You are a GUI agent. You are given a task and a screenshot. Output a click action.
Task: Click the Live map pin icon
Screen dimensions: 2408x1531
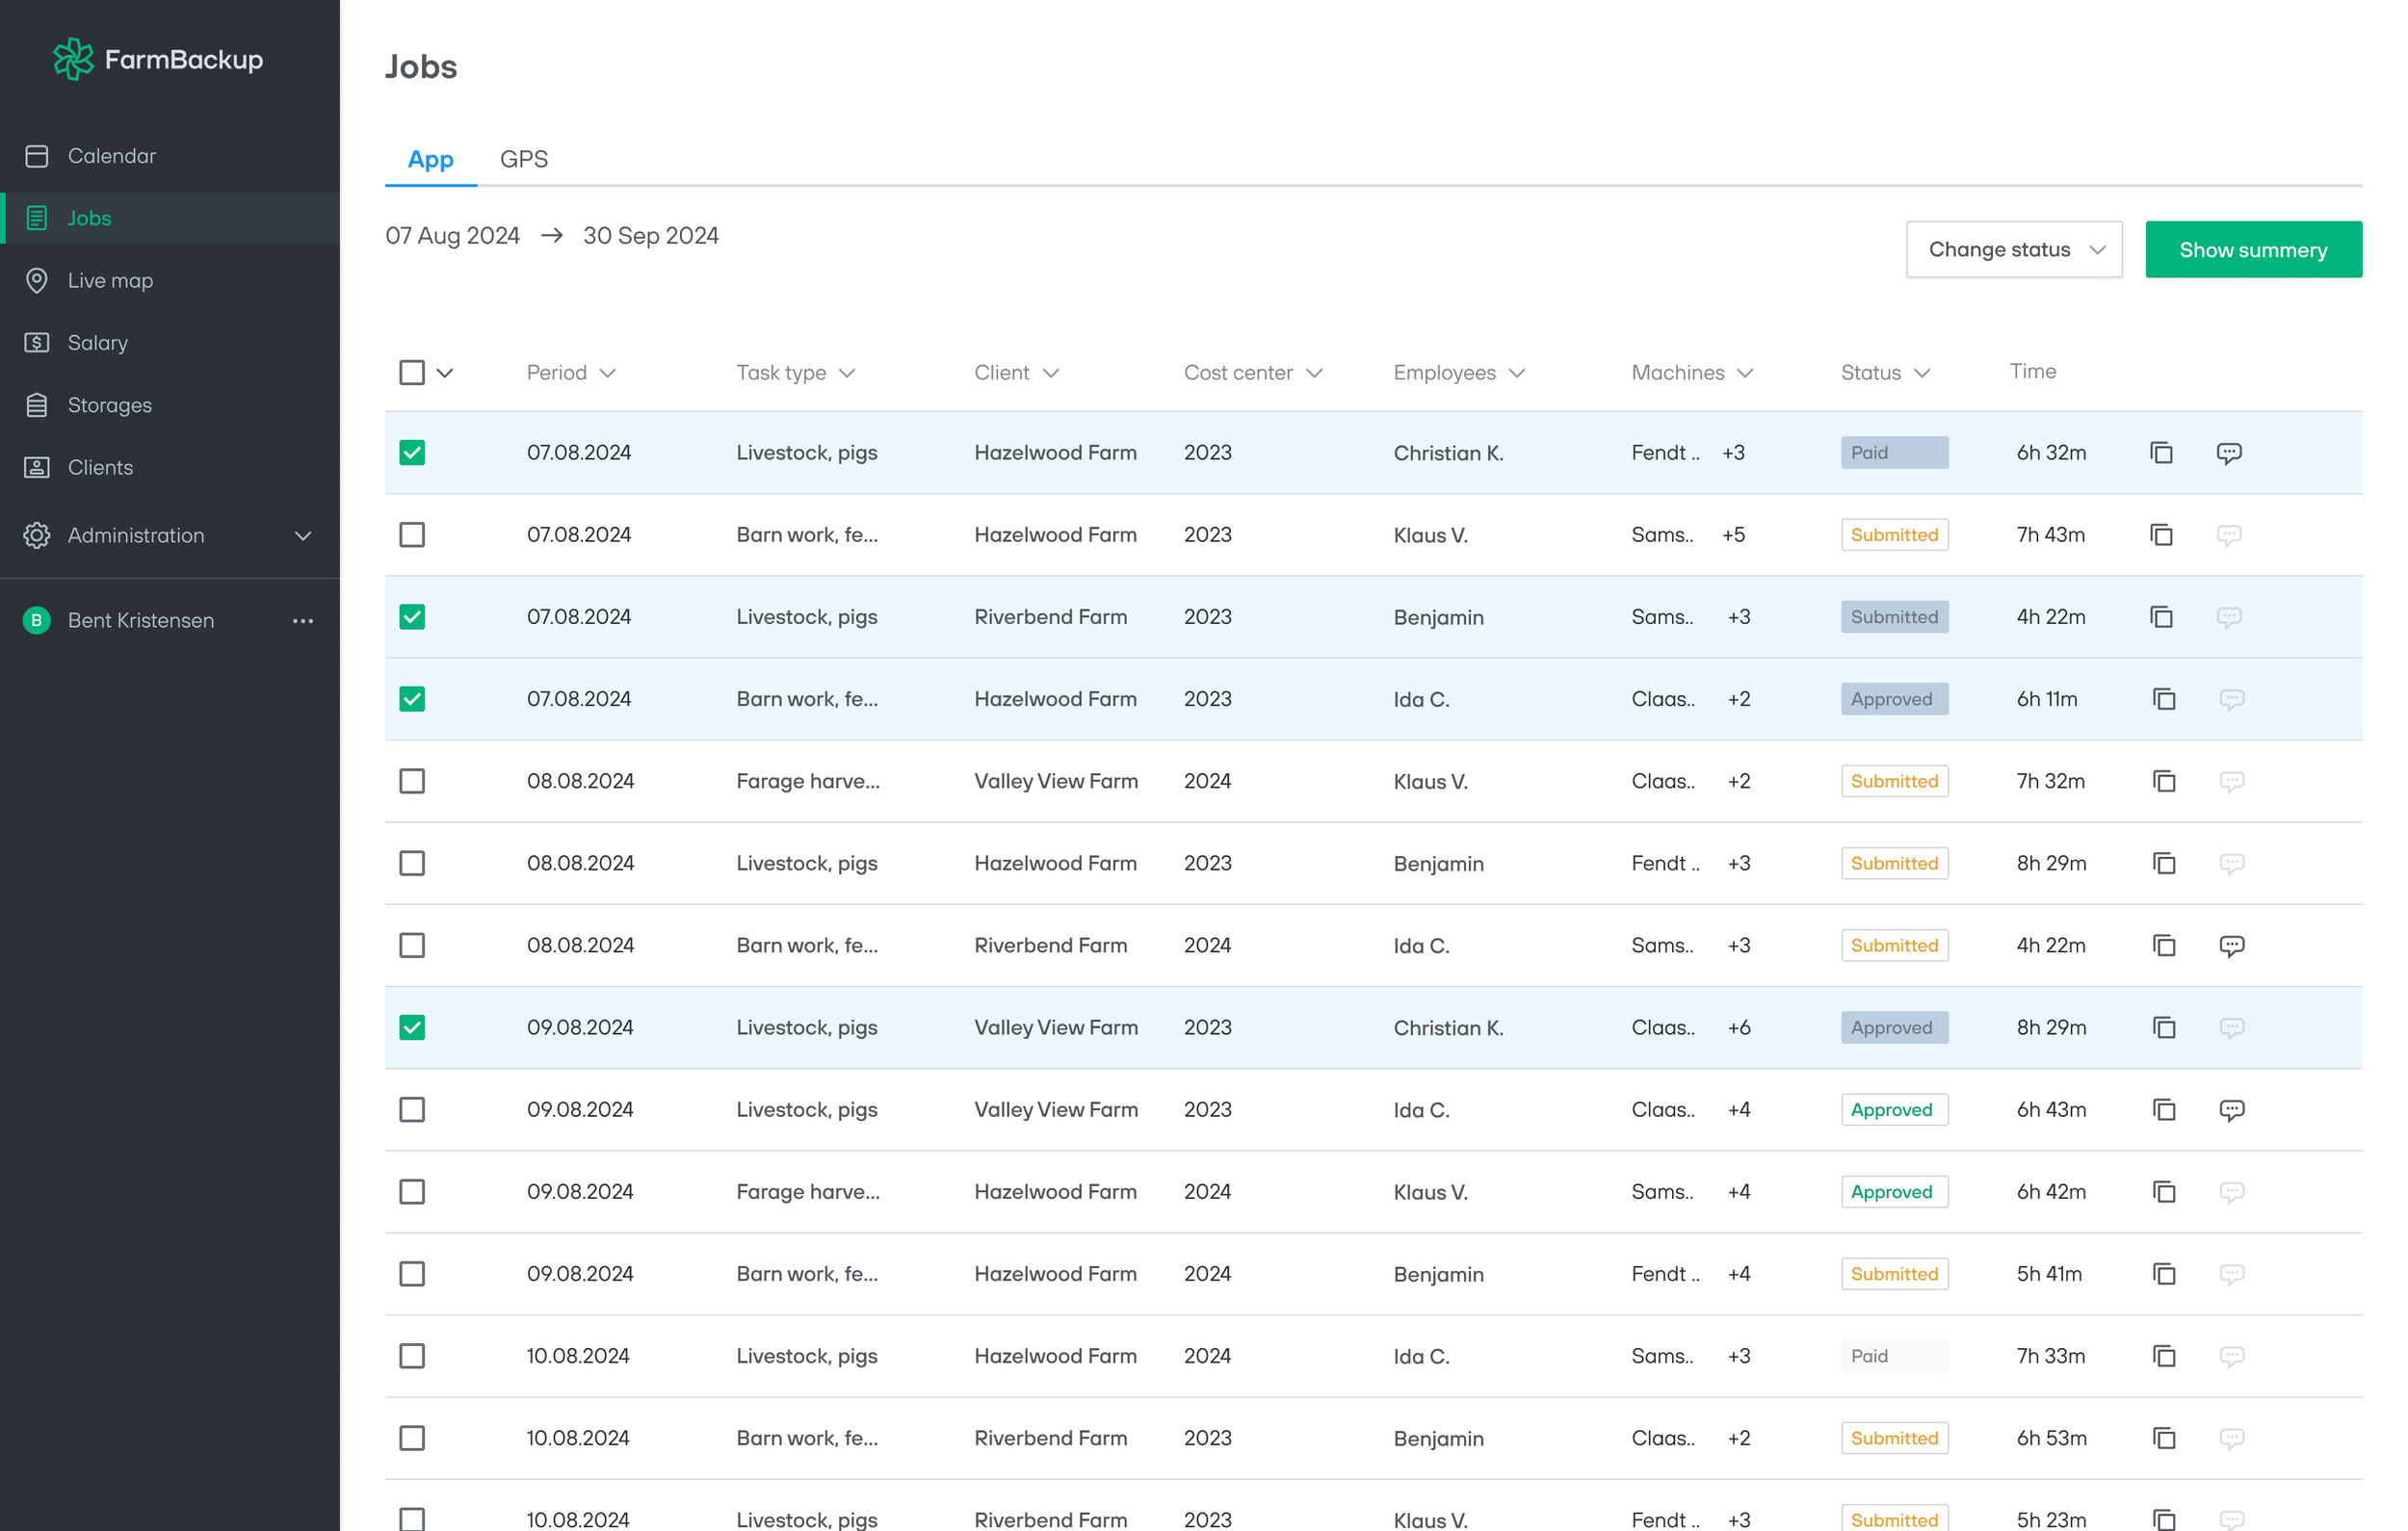click(37, 280)
